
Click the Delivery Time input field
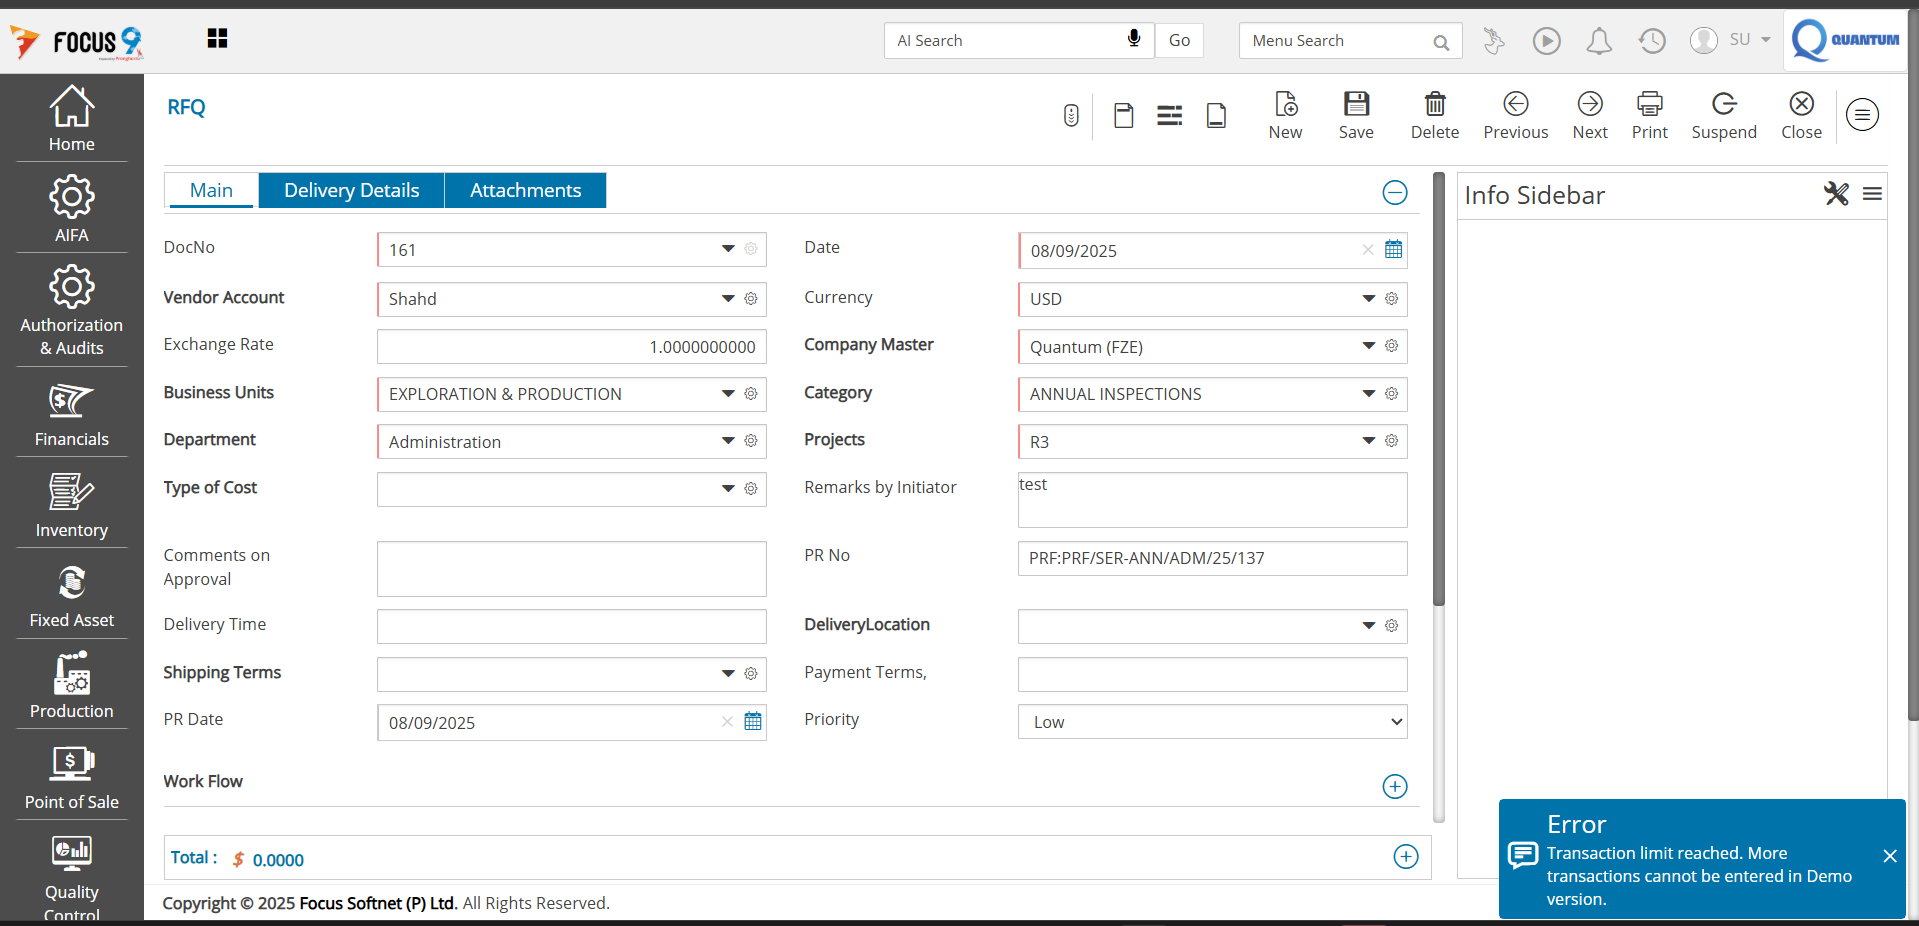(571, 627)
